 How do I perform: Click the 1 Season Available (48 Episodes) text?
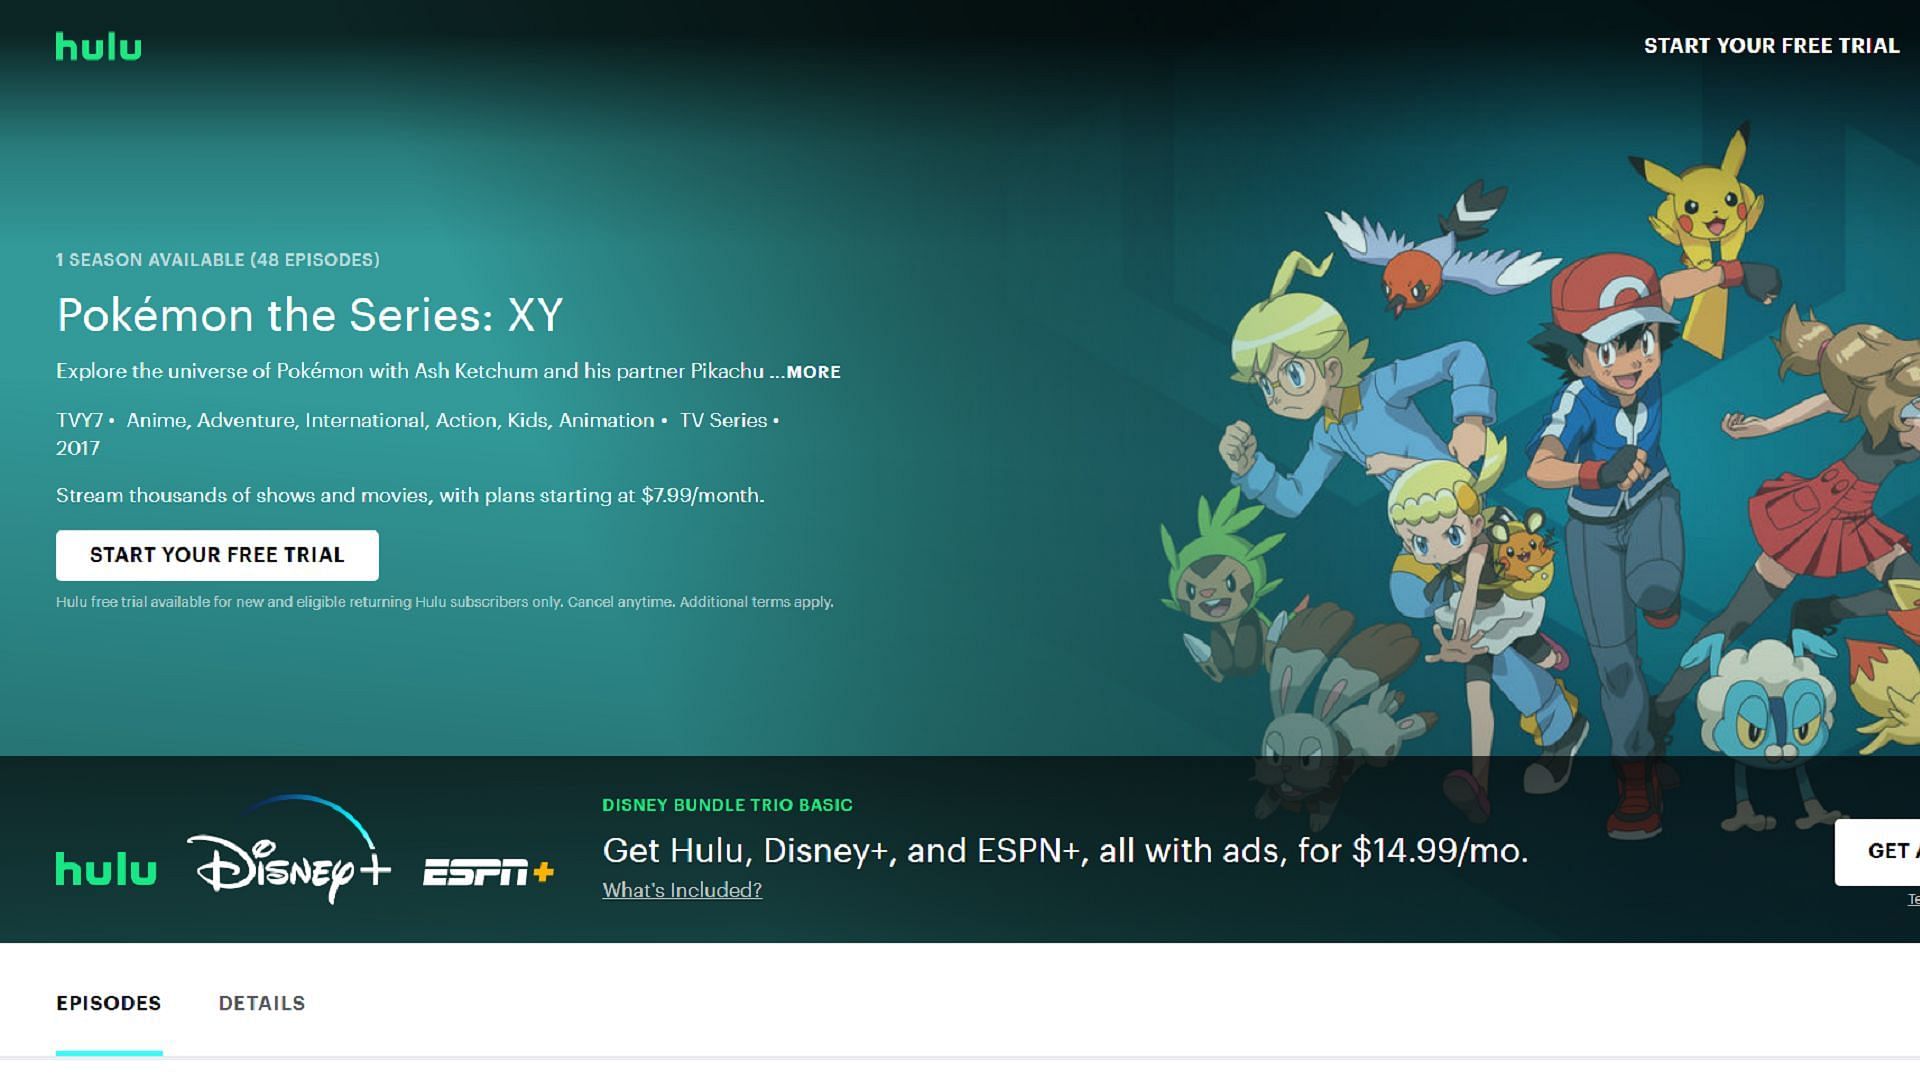click(218, 260)
